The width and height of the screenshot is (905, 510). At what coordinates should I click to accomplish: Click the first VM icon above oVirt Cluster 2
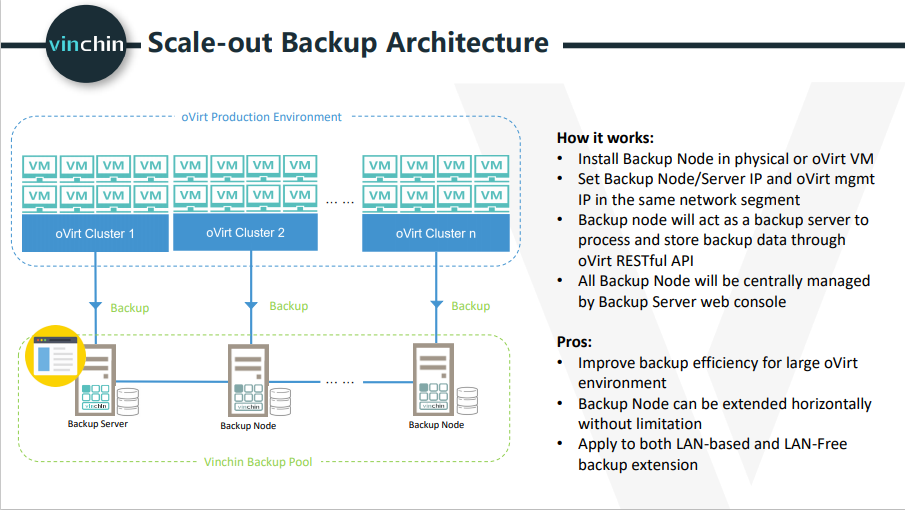click(x=190, y=167)
